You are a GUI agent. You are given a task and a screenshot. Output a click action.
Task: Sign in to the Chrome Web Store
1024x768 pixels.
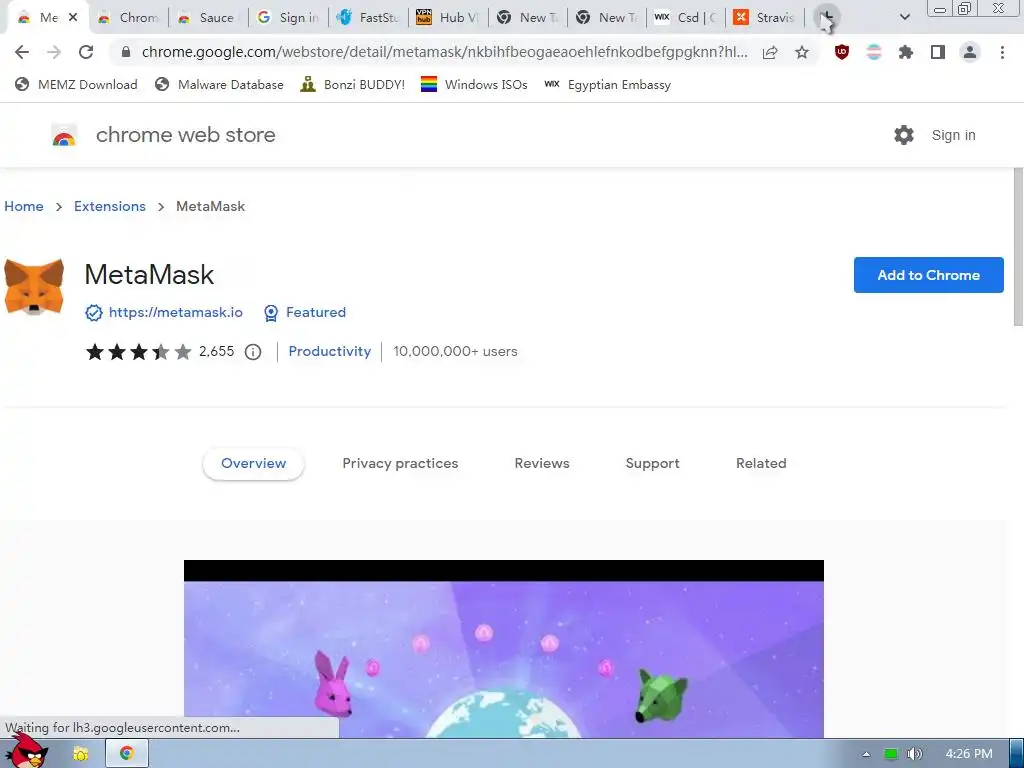click(953, 135)
